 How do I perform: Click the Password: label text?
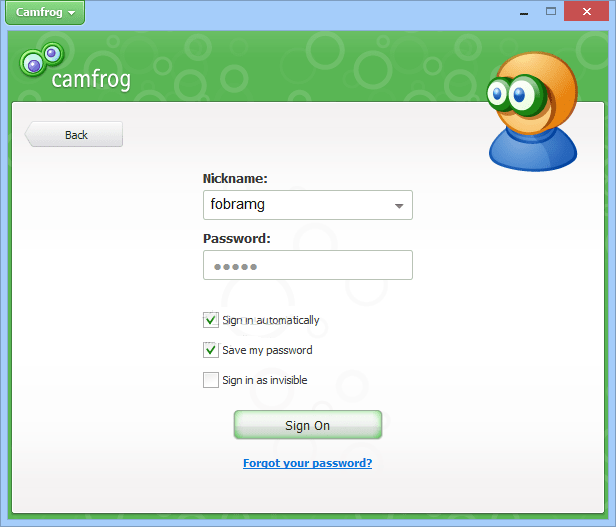coord(236,239)
